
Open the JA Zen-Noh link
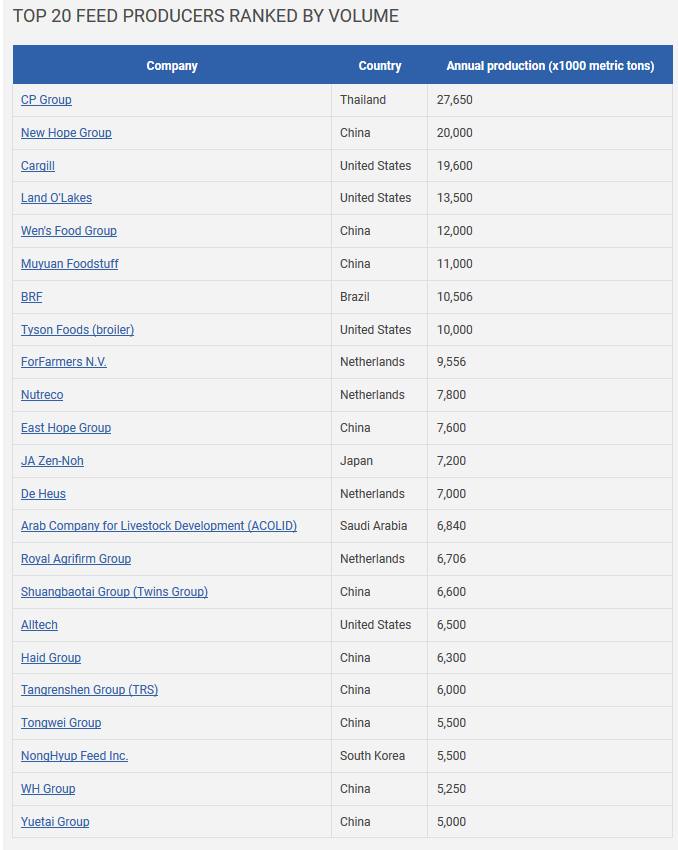pyautogui.click(x=52, y=461)
